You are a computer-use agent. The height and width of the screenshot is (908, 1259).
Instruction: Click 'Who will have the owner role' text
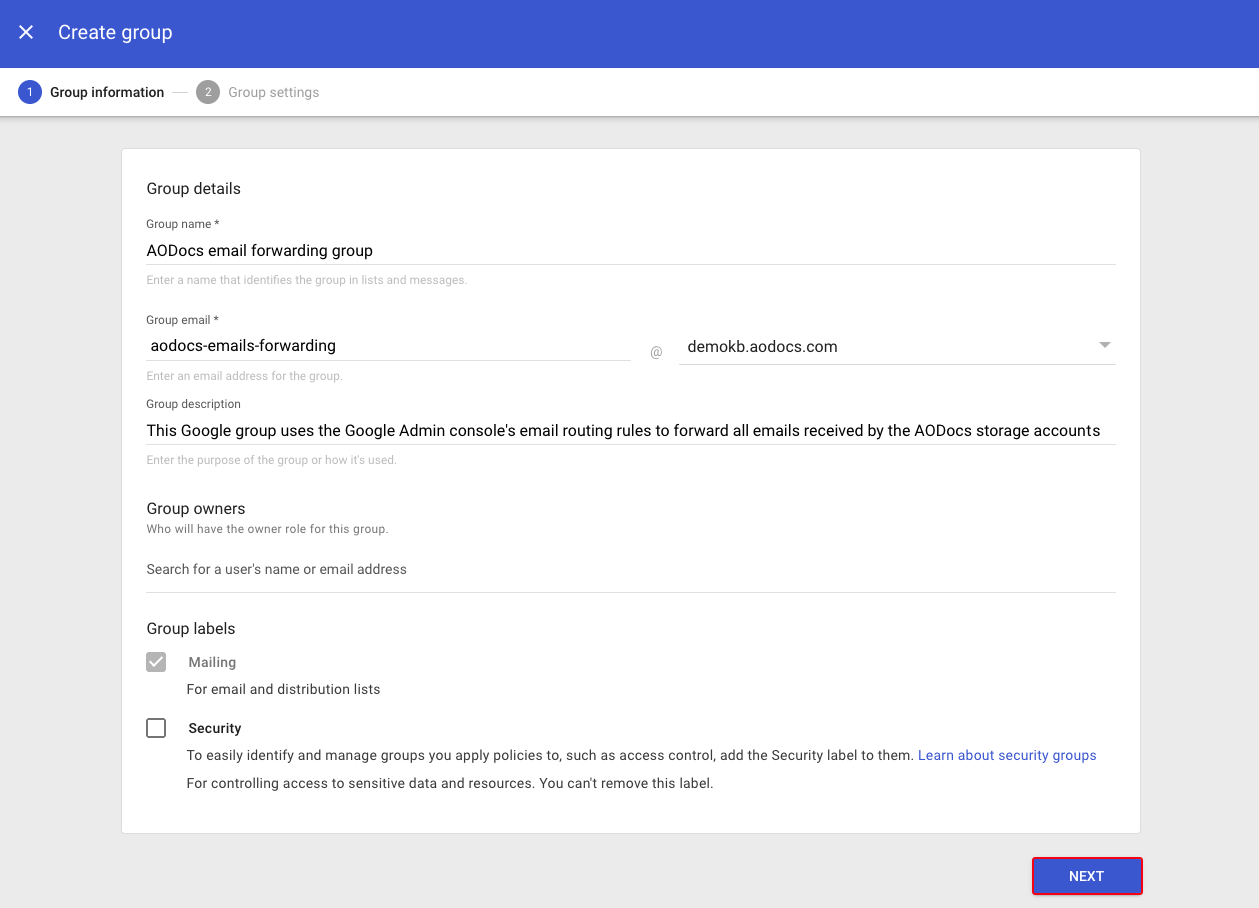(x=267, y=529)
